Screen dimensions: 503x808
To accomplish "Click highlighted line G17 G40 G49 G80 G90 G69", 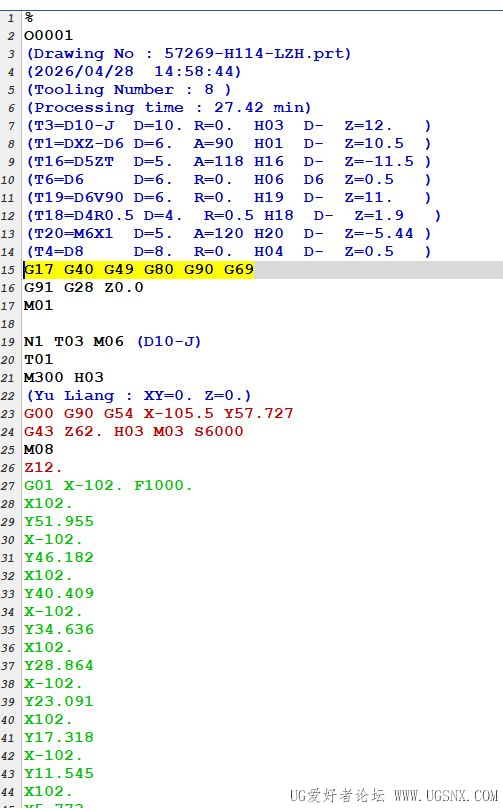I will 139,270.
